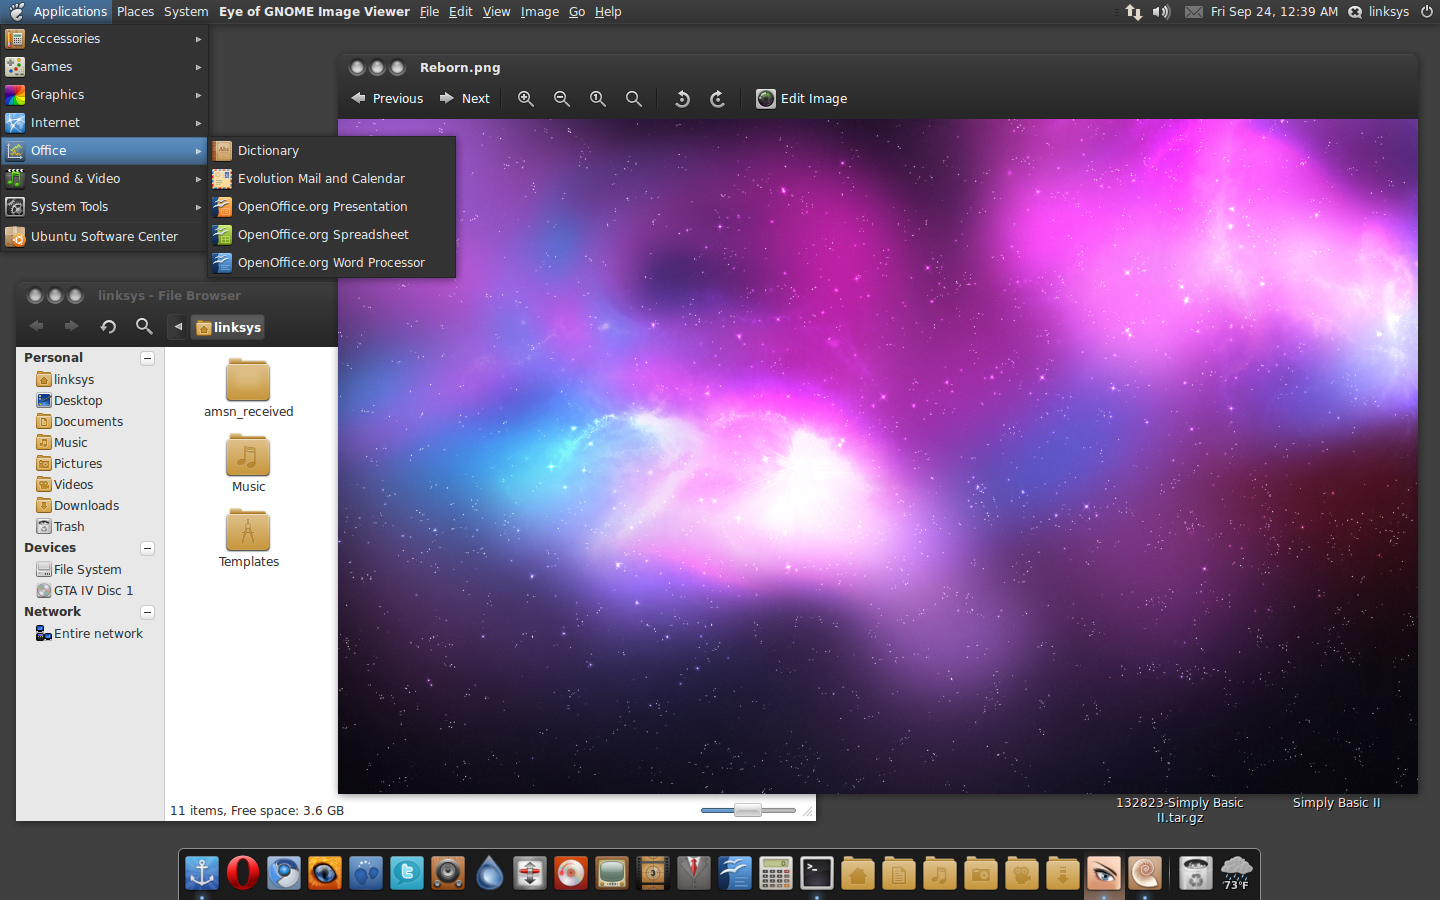
Task: Zoom in on the image in Eye of GNOME
Action: click(x=525, y=98)
